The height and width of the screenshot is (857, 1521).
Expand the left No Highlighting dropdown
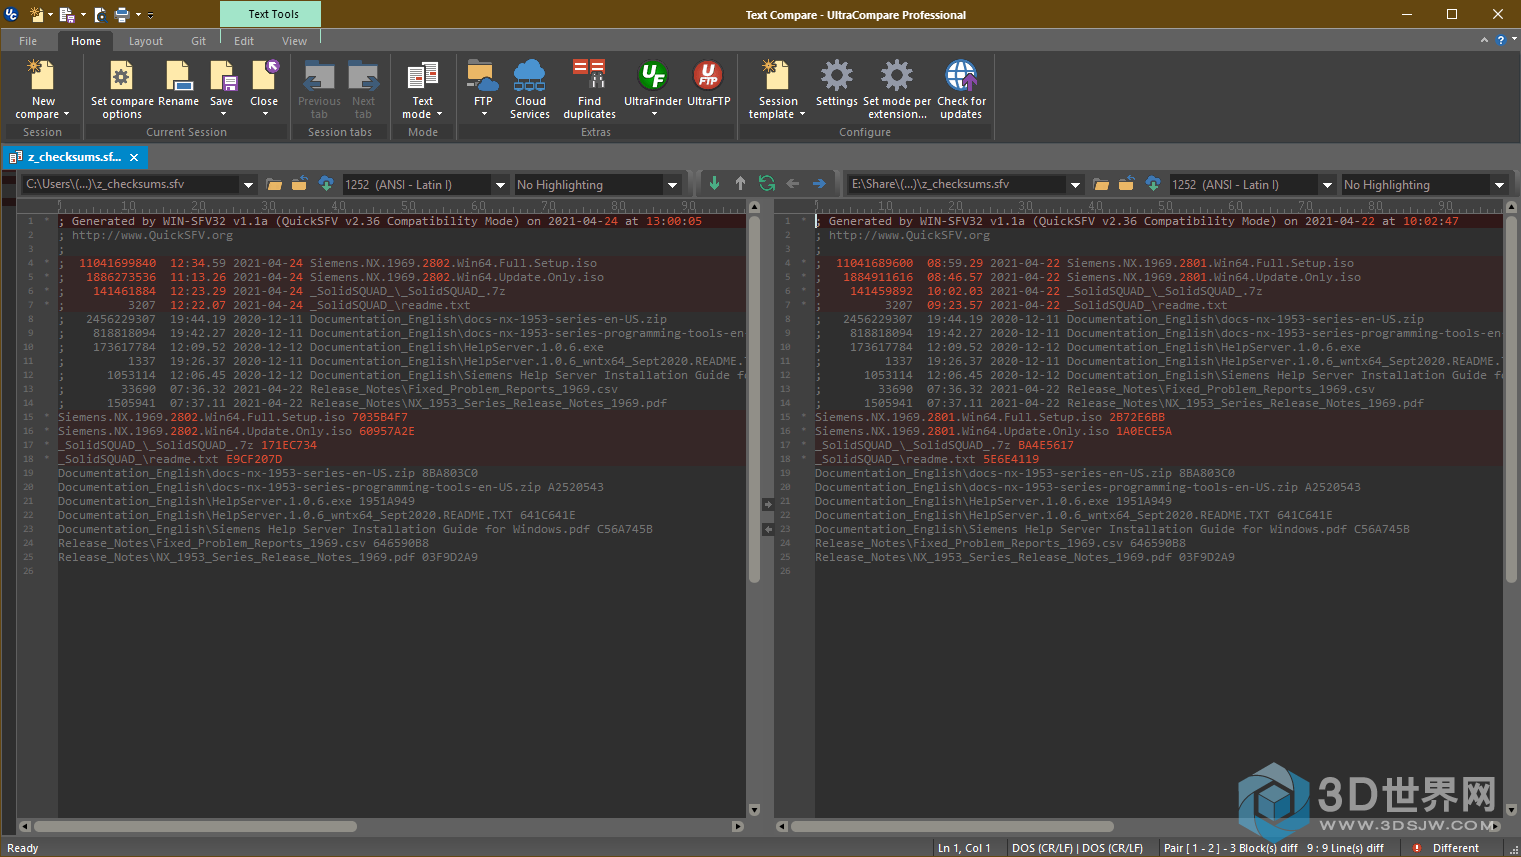tap(672, 185)
